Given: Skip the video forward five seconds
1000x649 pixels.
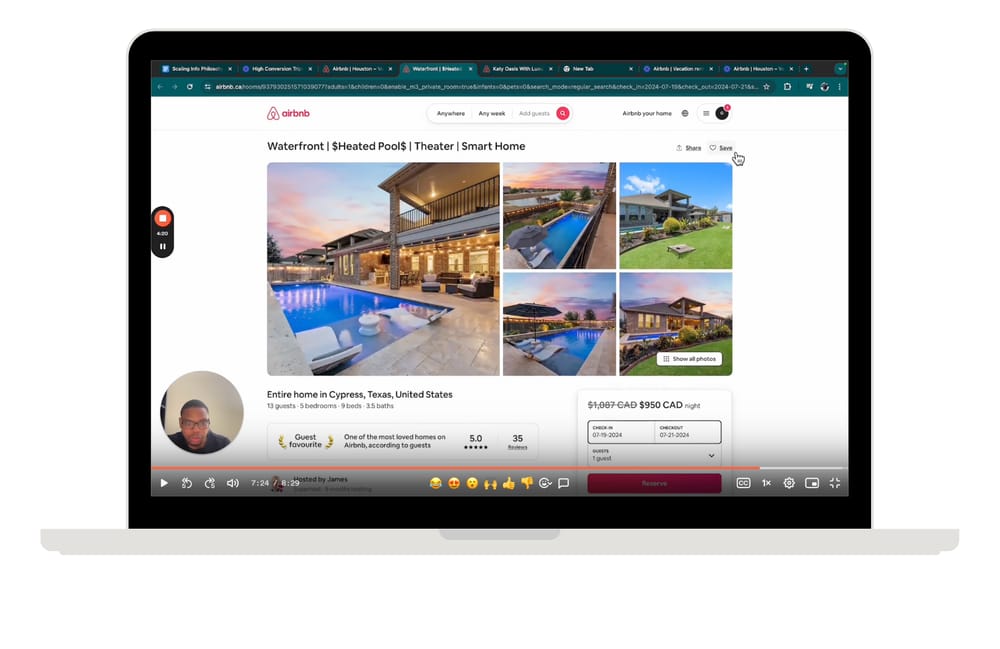Looking at the screenshot, I should (x=210, y=483).
